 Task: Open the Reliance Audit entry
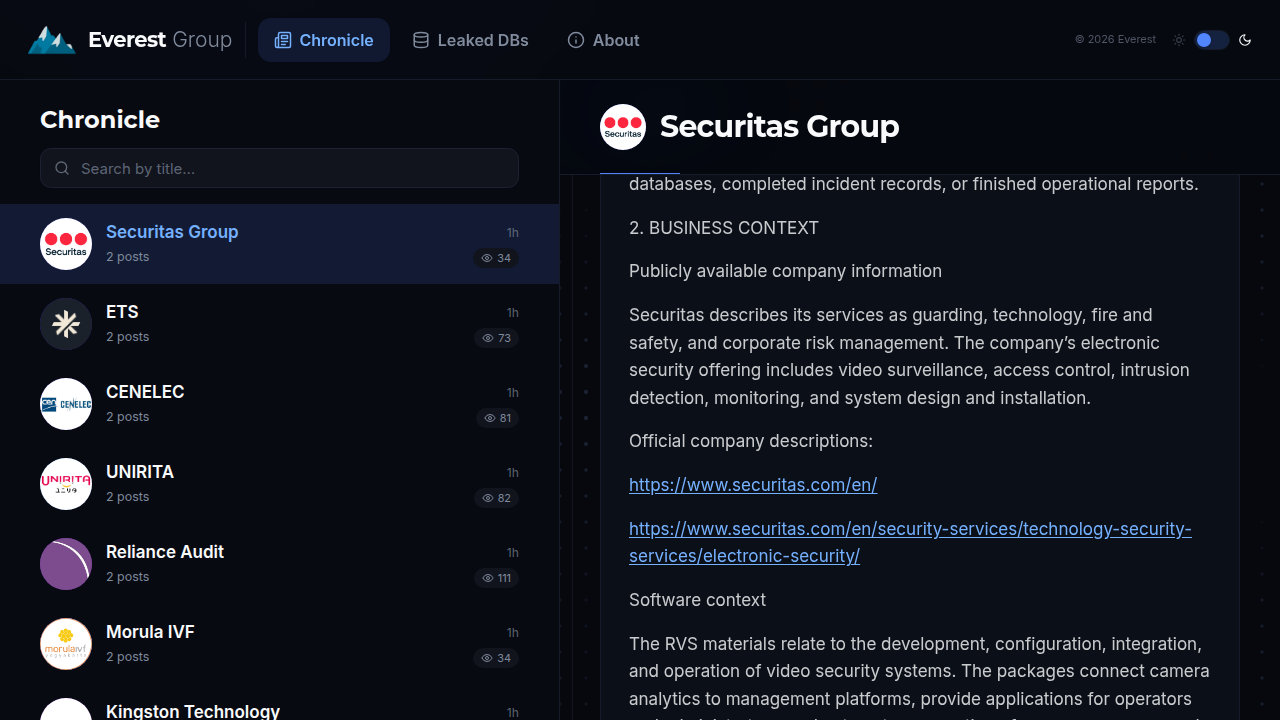(x=279, y=564)
